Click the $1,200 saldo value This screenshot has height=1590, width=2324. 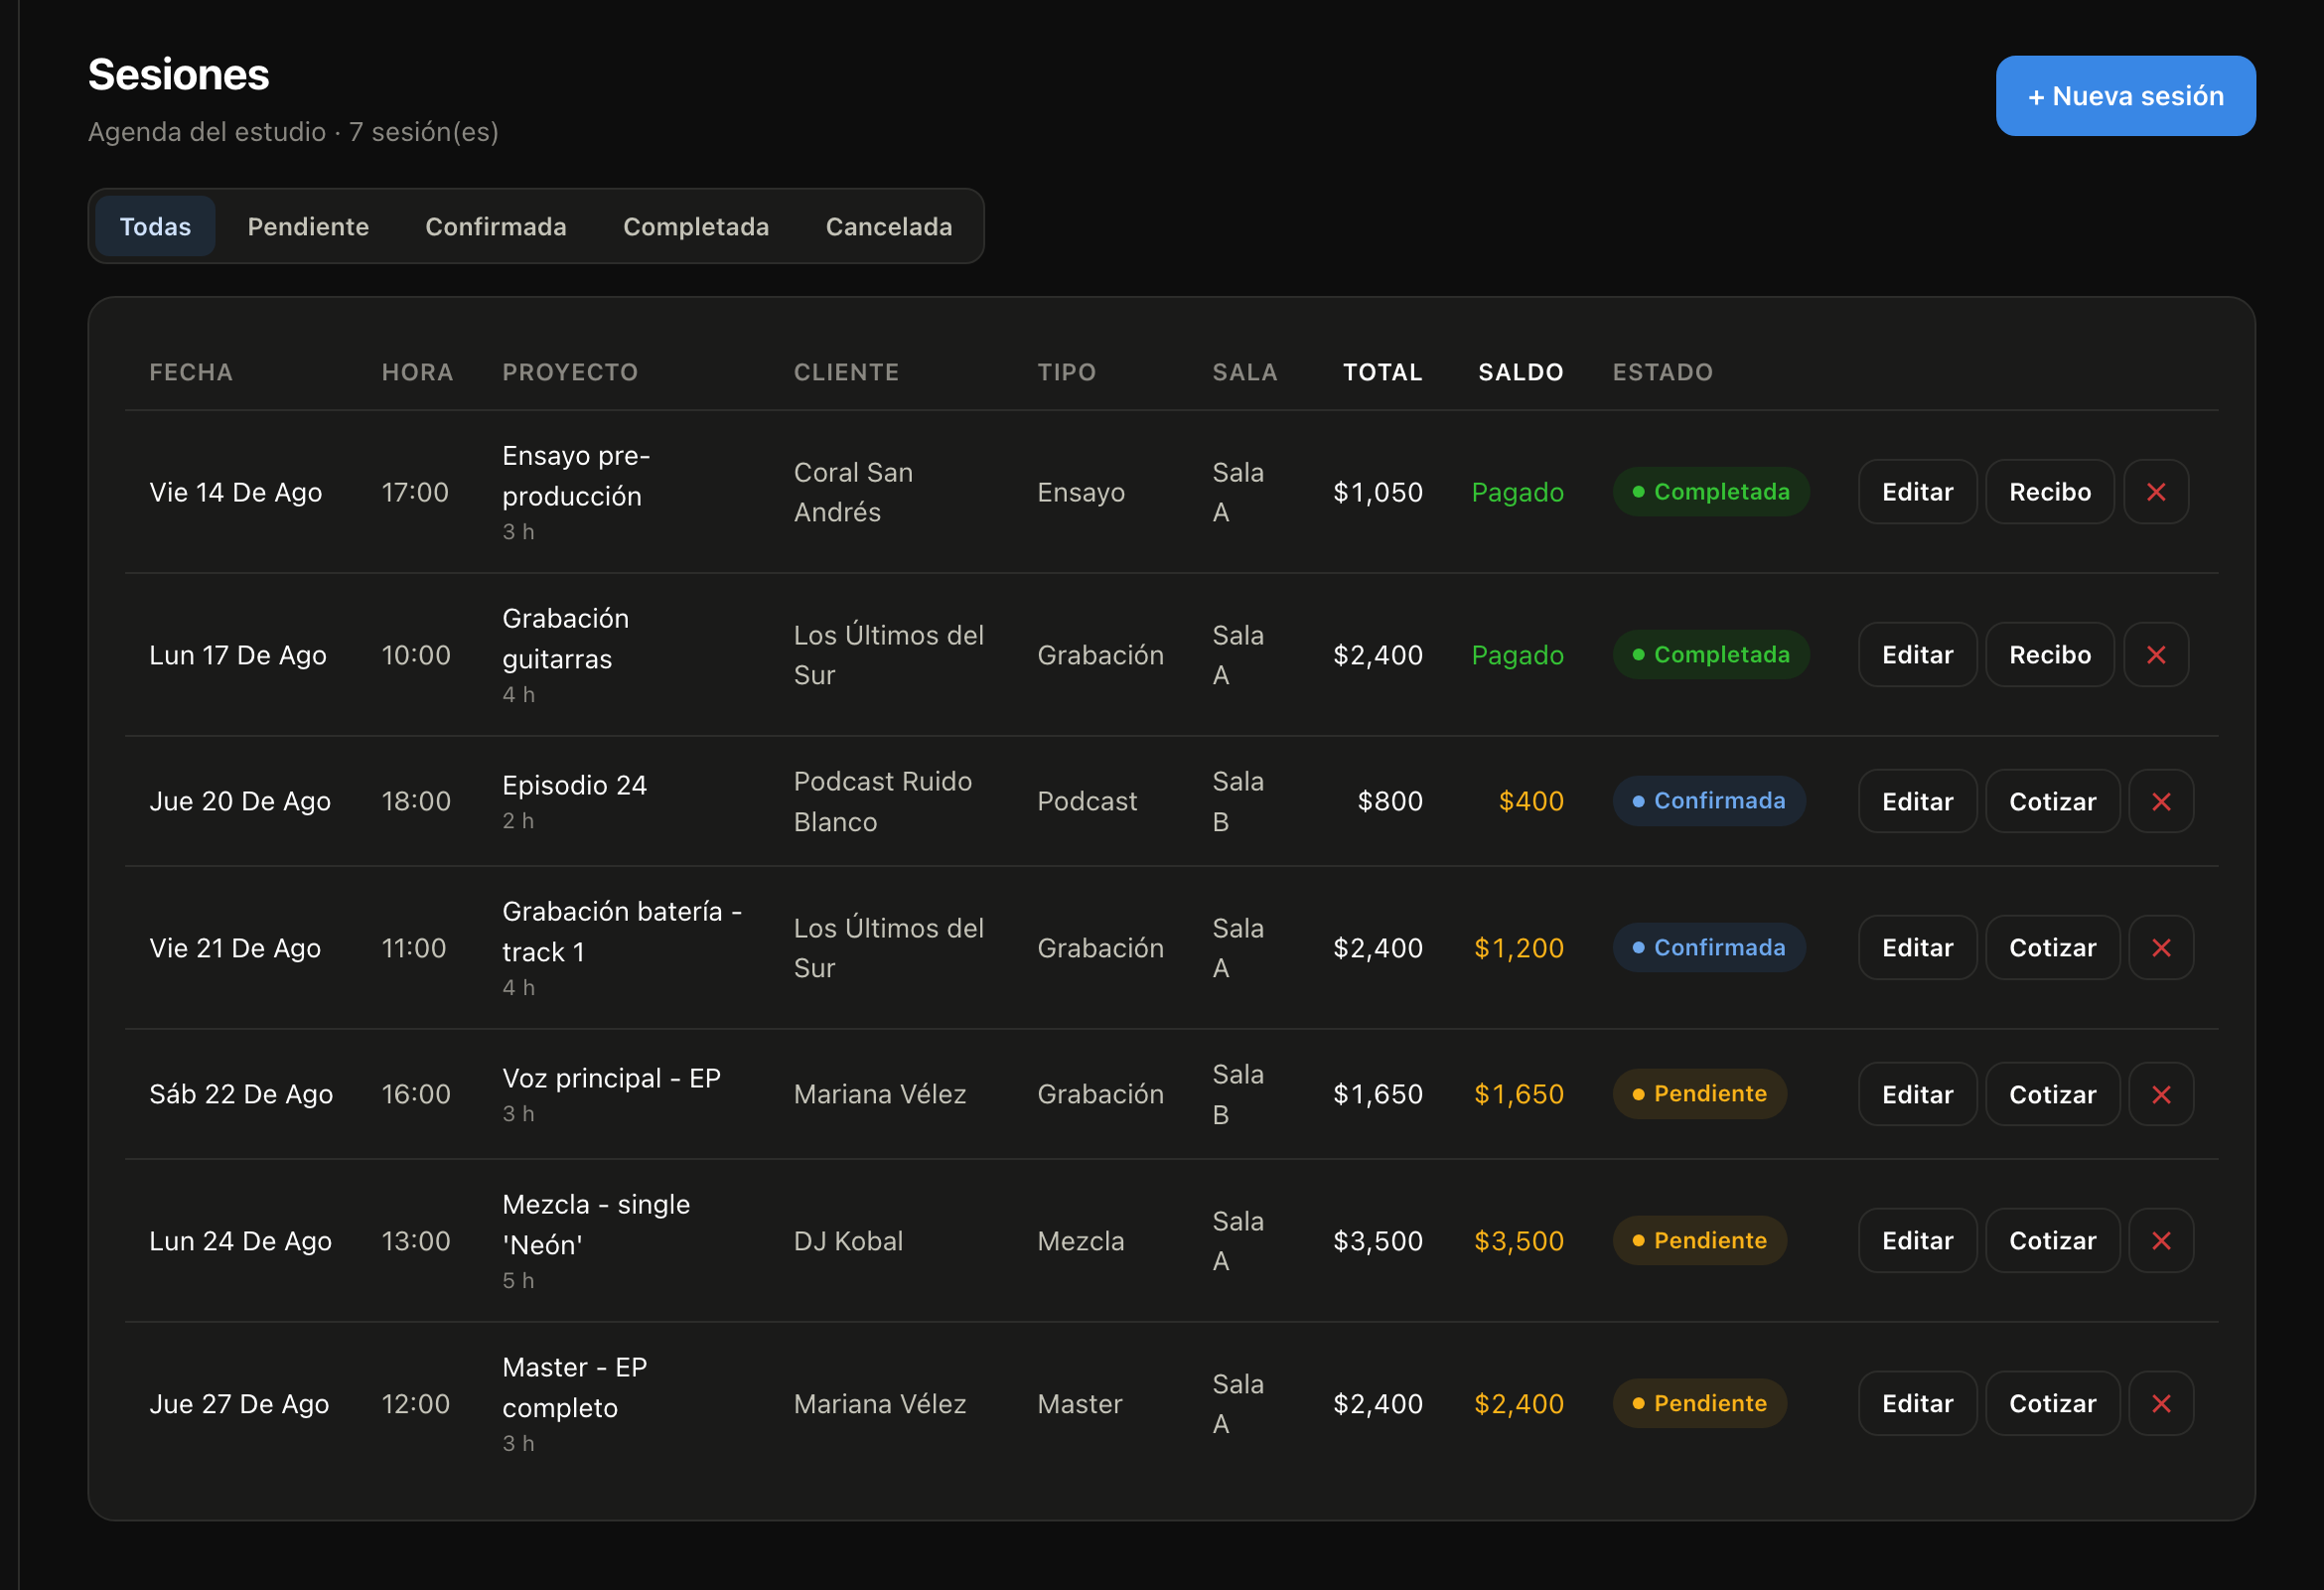pyautogui.click(x=1518, y=948)
